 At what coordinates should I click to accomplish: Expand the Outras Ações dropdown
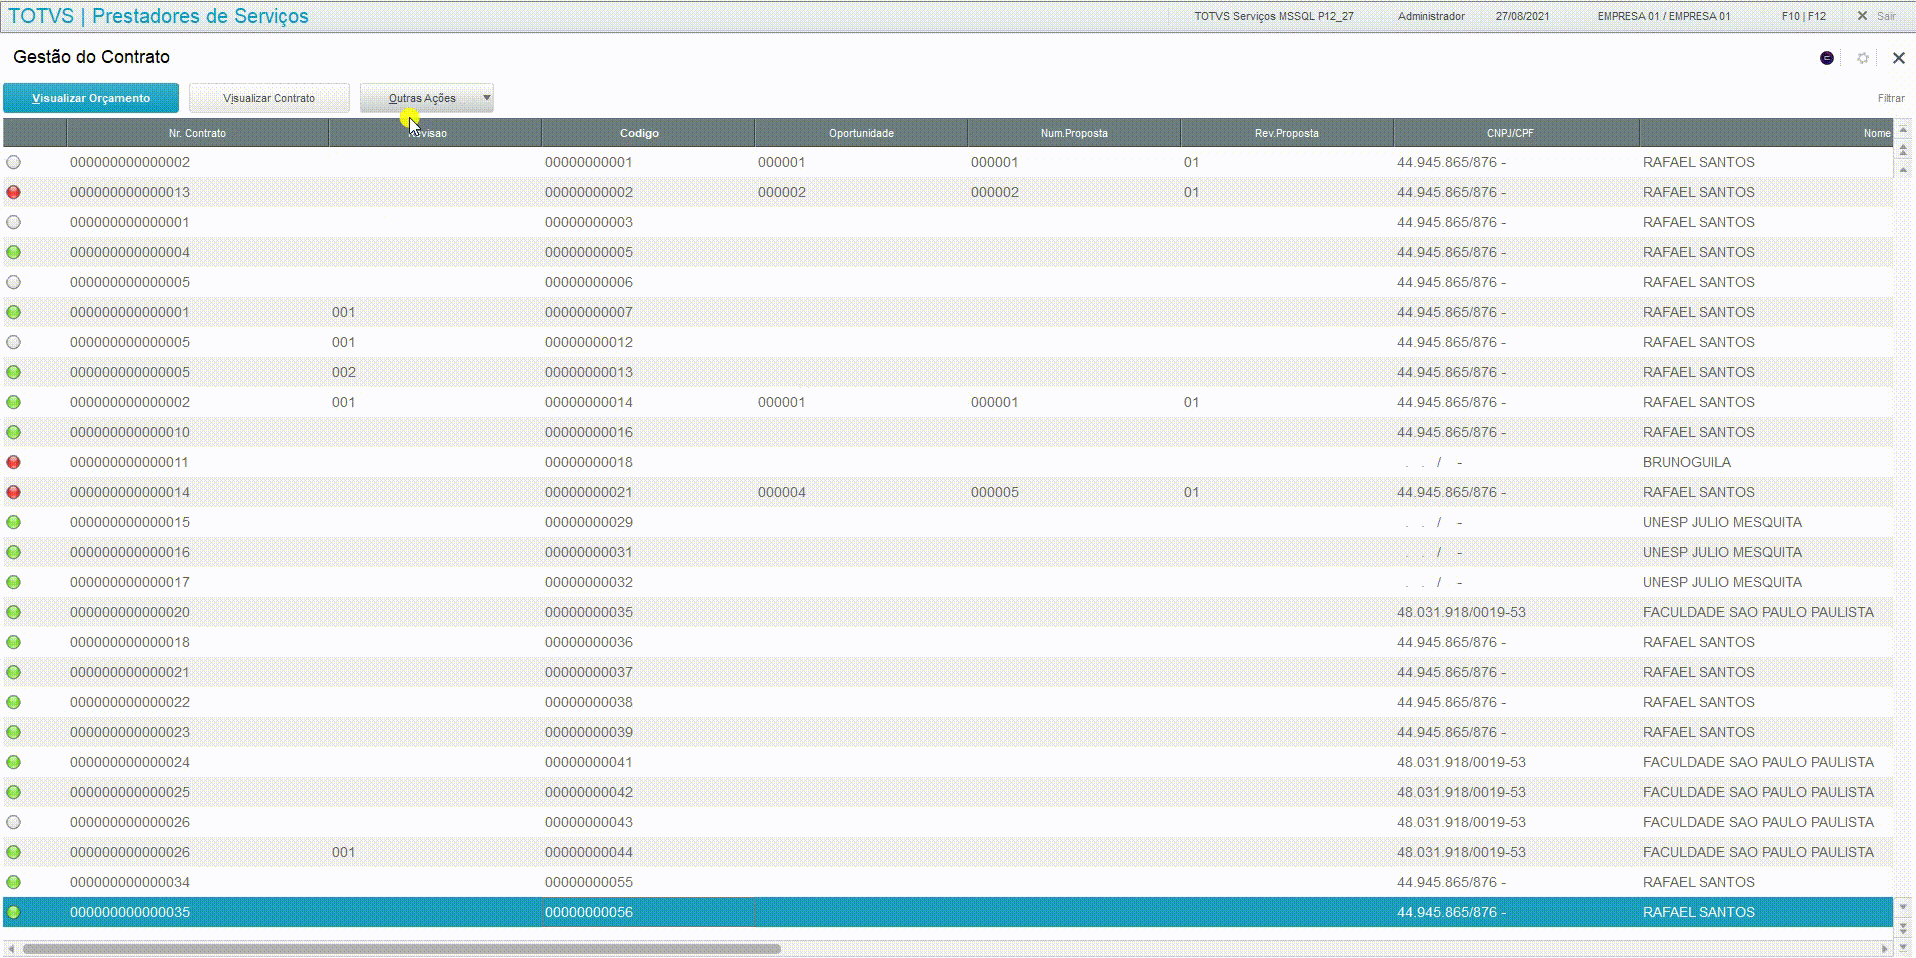point(427,98)
